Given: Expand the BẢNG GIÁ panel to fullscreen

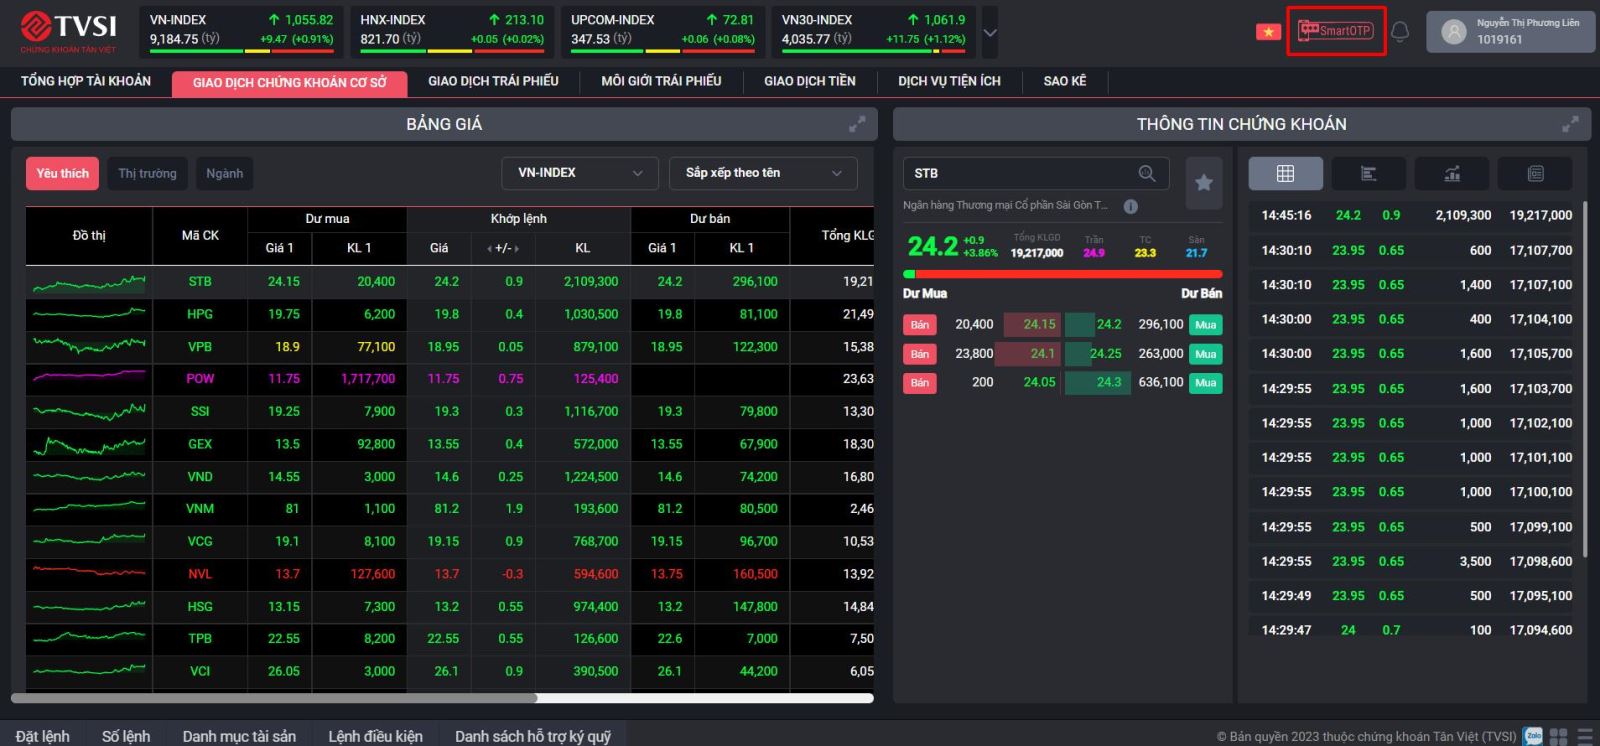Looking at the screenshot, I should [x=857, y=124].
